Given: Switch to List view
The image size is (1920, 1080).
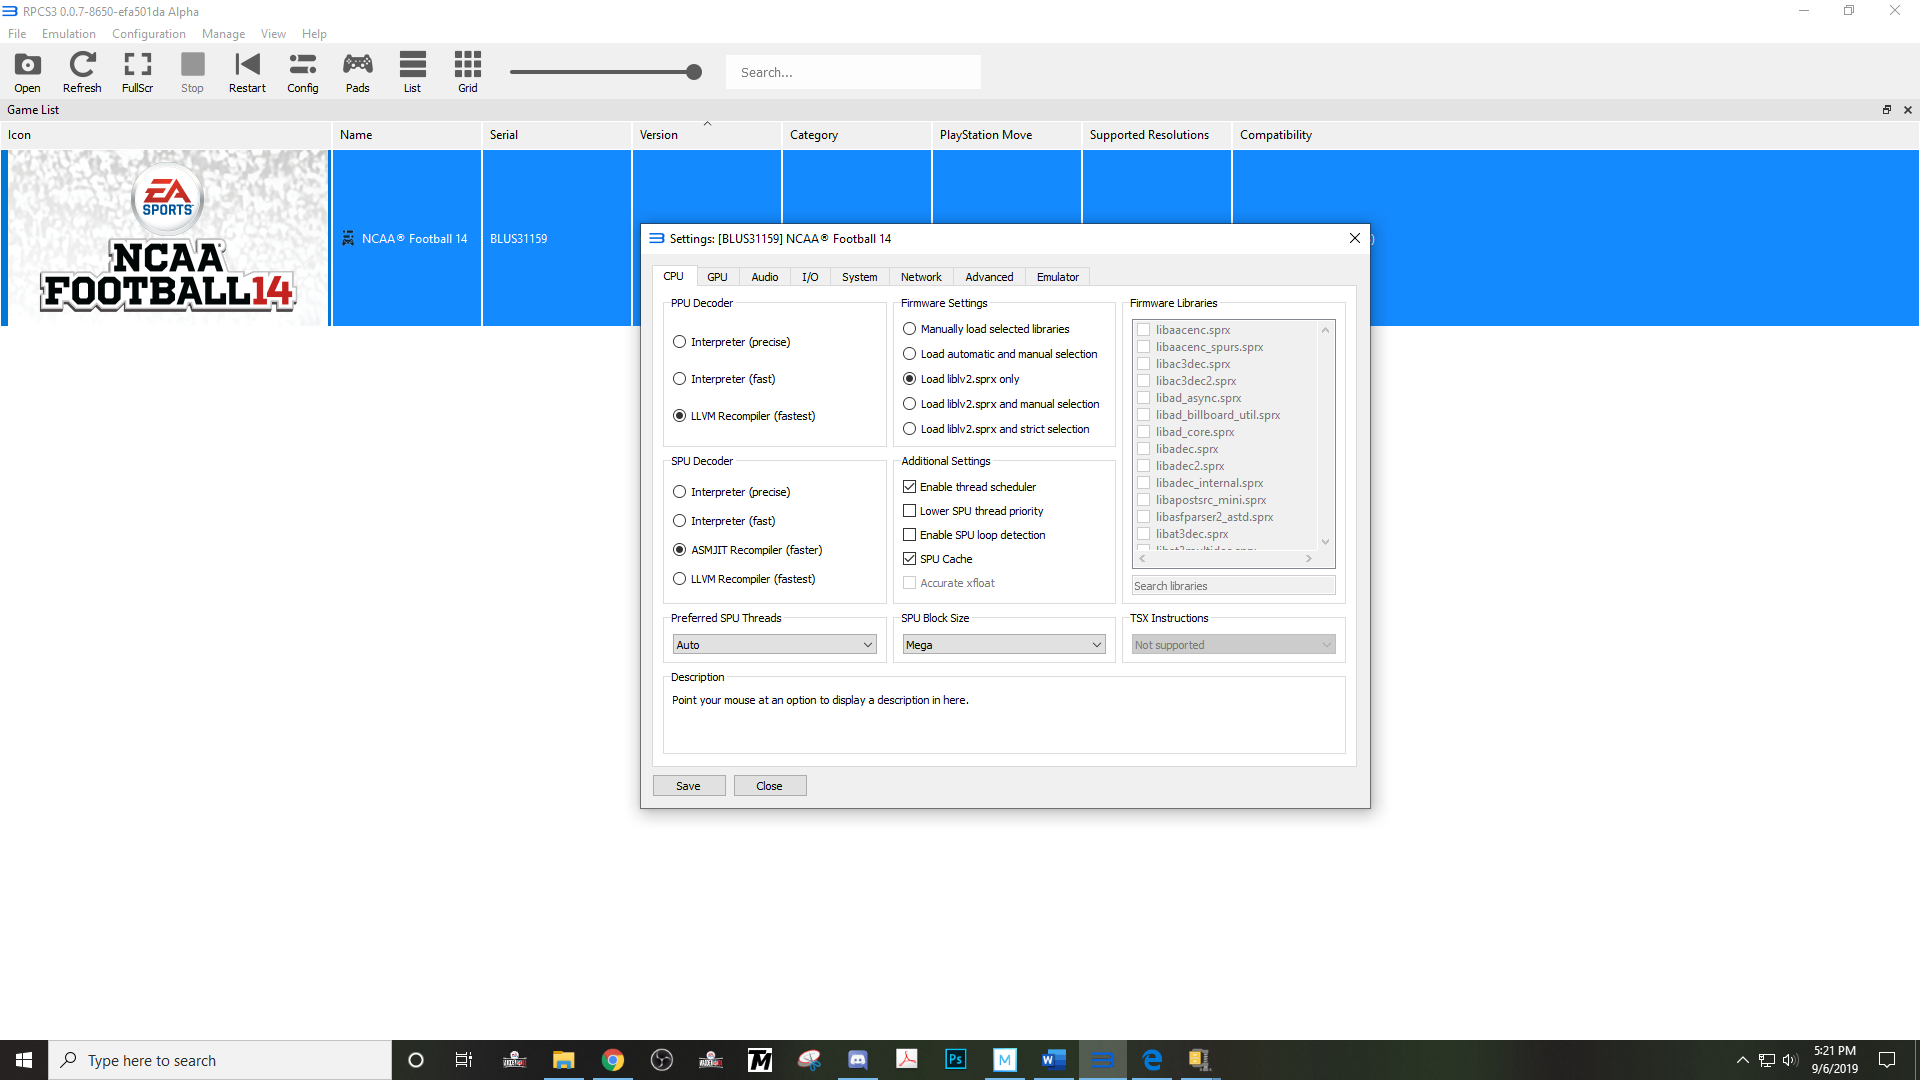Looking at the screenshot, I should click(412, 72).
